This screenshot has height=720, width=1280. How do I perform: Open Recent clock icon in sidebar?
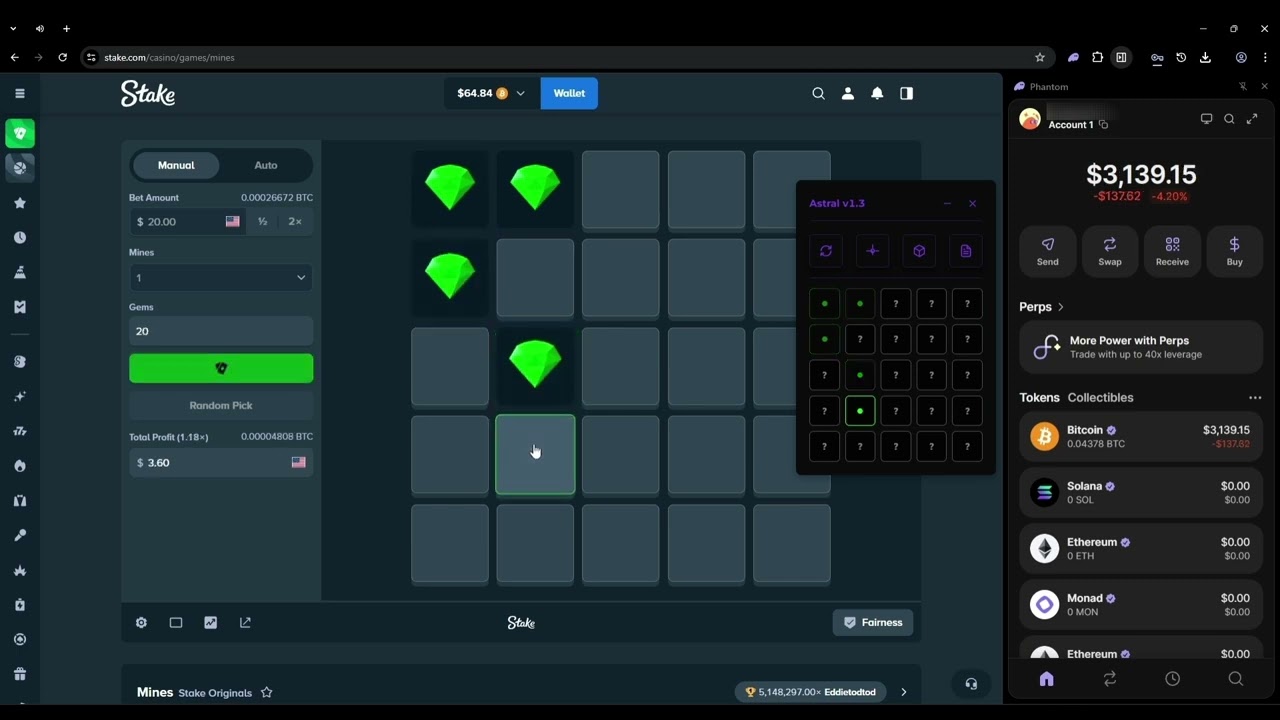[20, 238]
